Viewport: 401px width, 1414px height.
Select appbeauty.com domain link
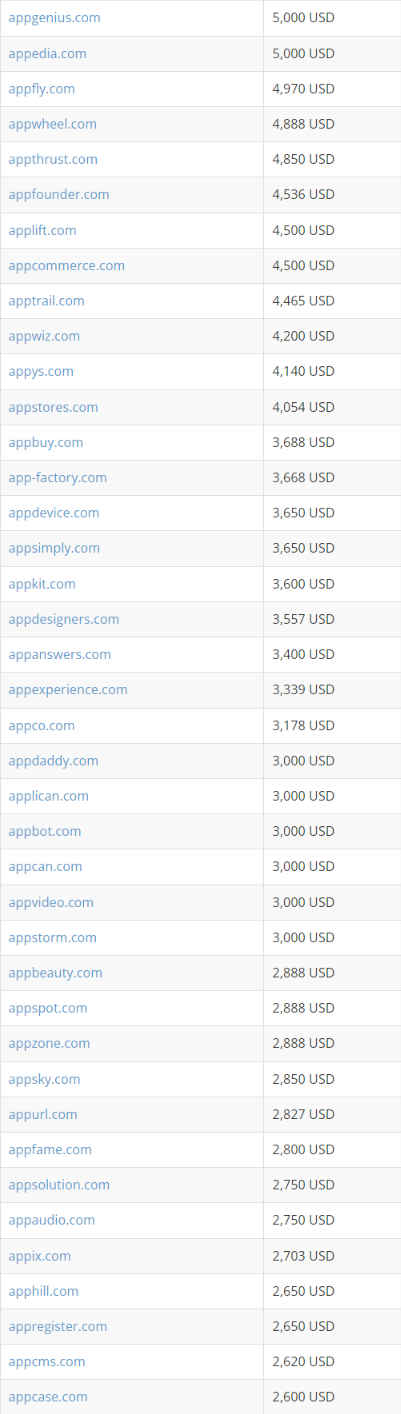point(55,972)
